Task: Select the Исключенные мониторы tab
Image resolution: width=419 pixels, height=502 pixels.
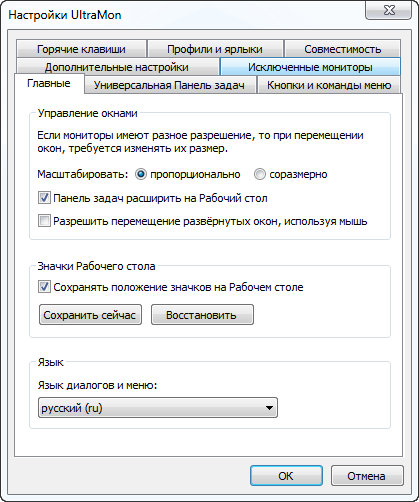Action: [x=310, y=67]
